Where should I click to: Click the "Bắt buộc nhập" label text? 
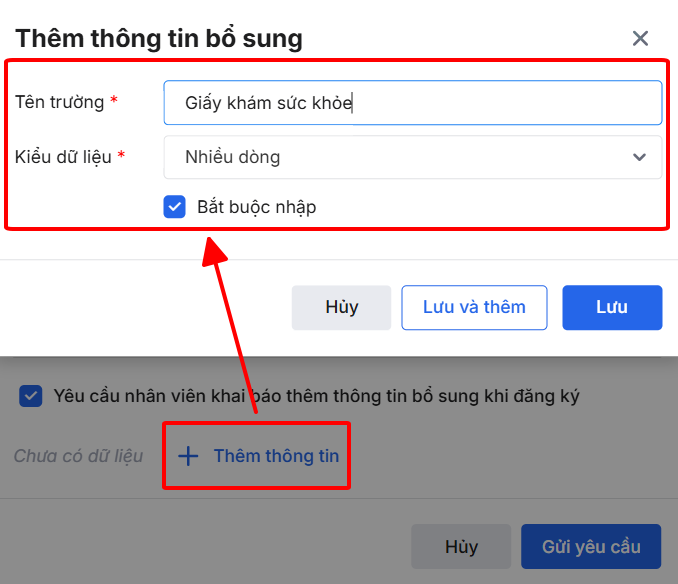click(256, 207)
